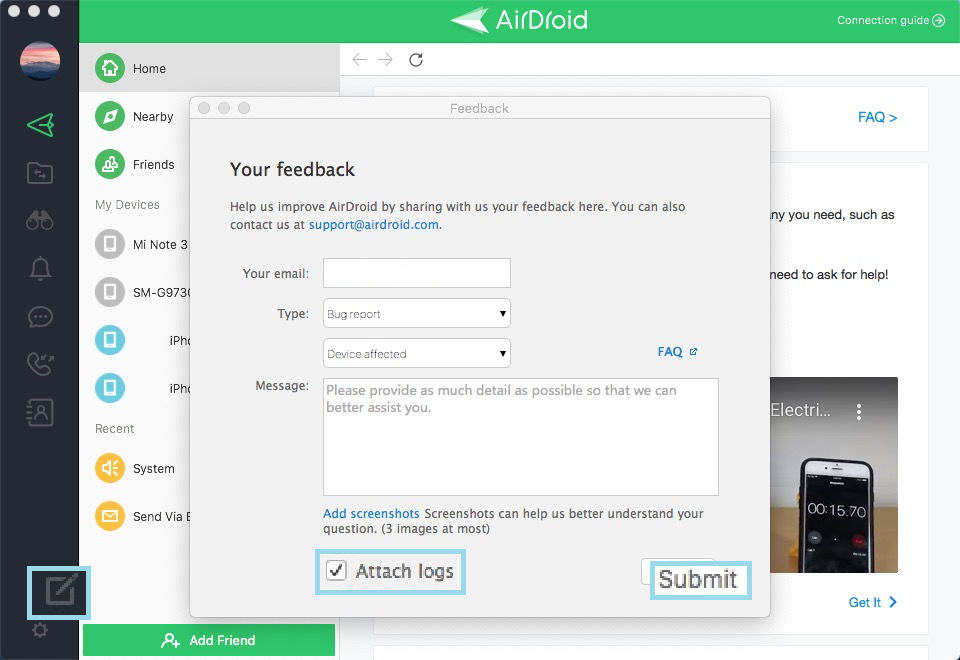
Task: Click into the Message text area
Action: [x=520, y=437]
